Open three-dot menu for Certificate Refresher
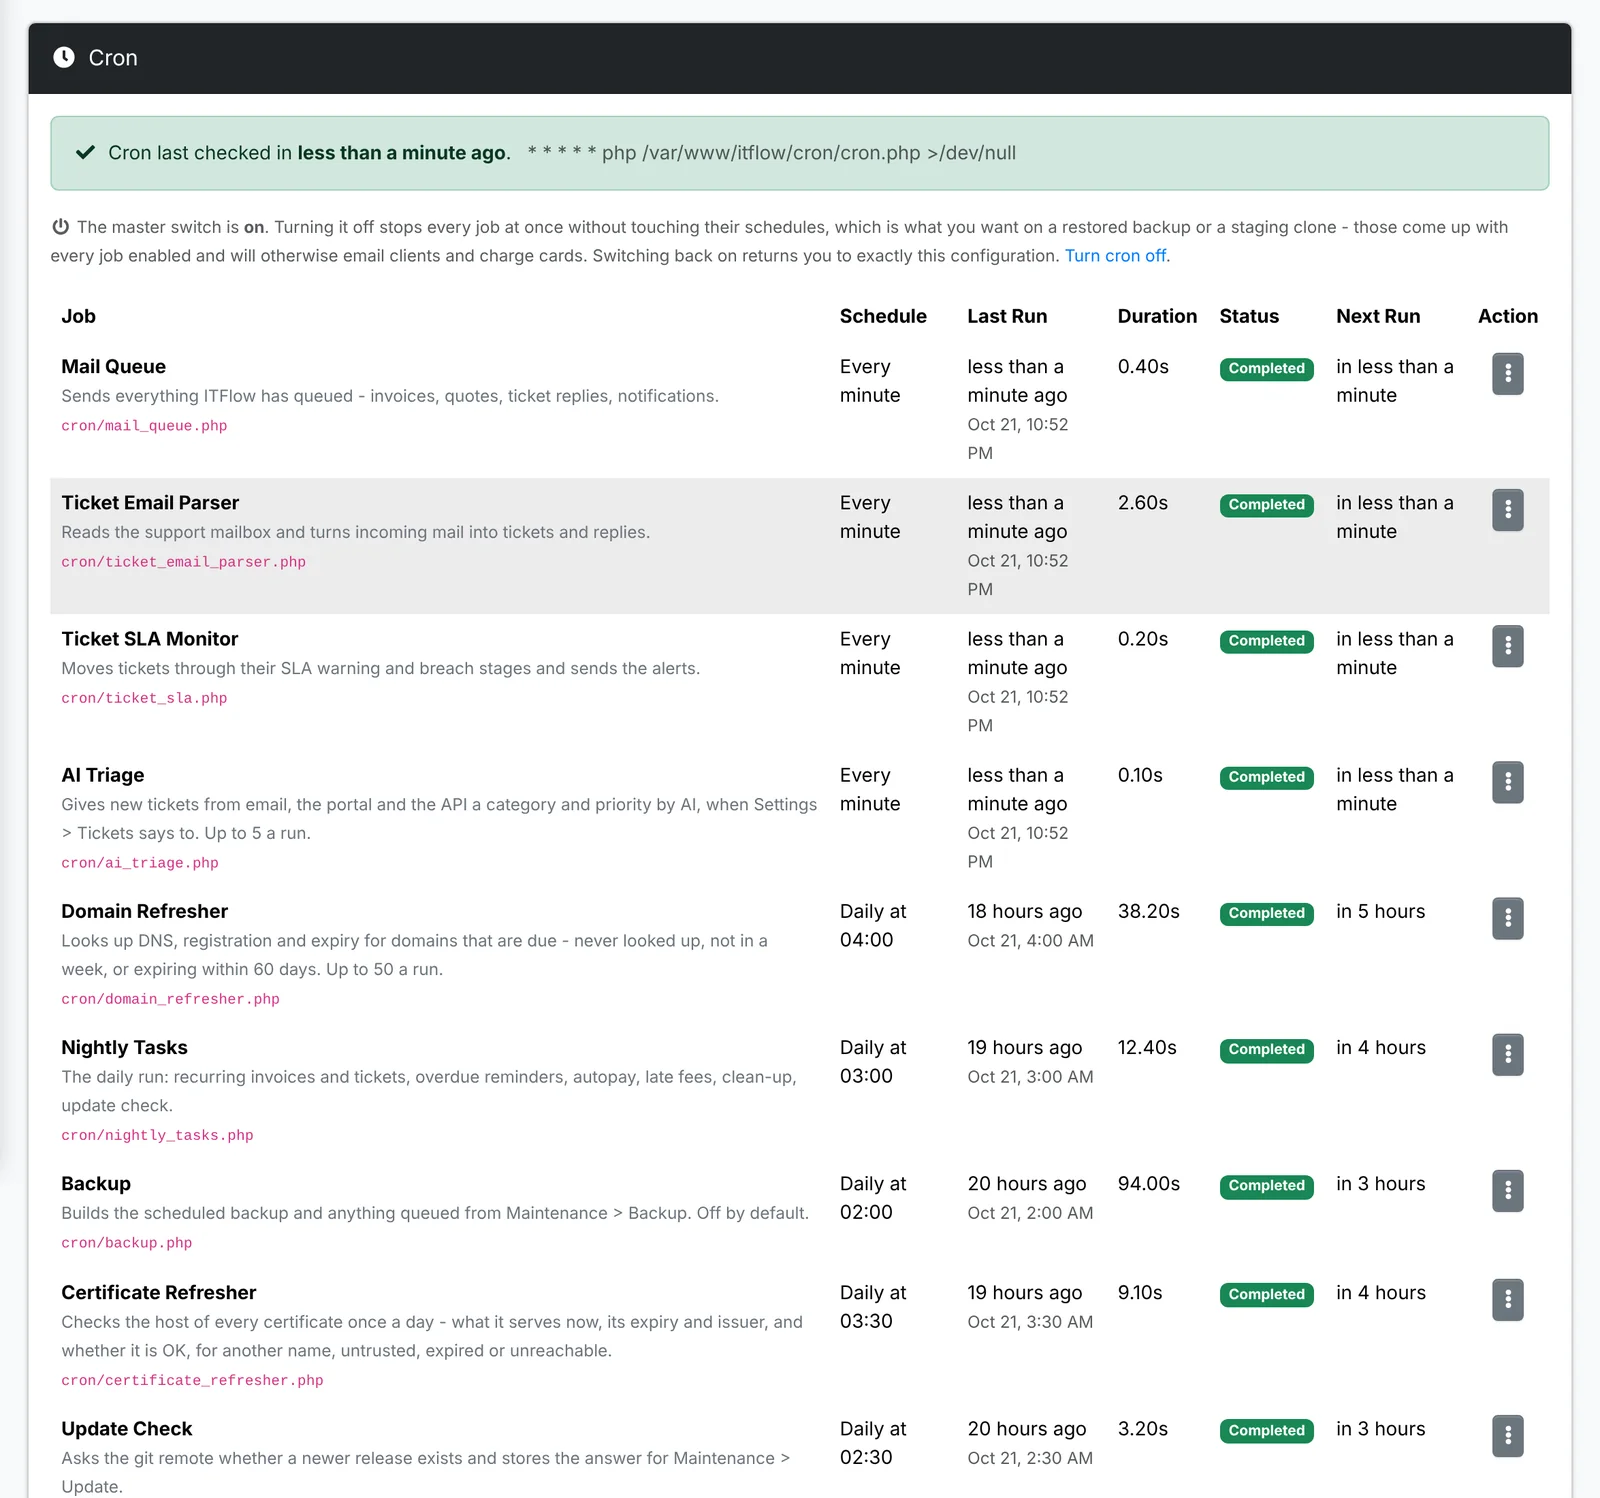The height and width of the screenshot is (1498, 1600). (x=1507, y=1299)
